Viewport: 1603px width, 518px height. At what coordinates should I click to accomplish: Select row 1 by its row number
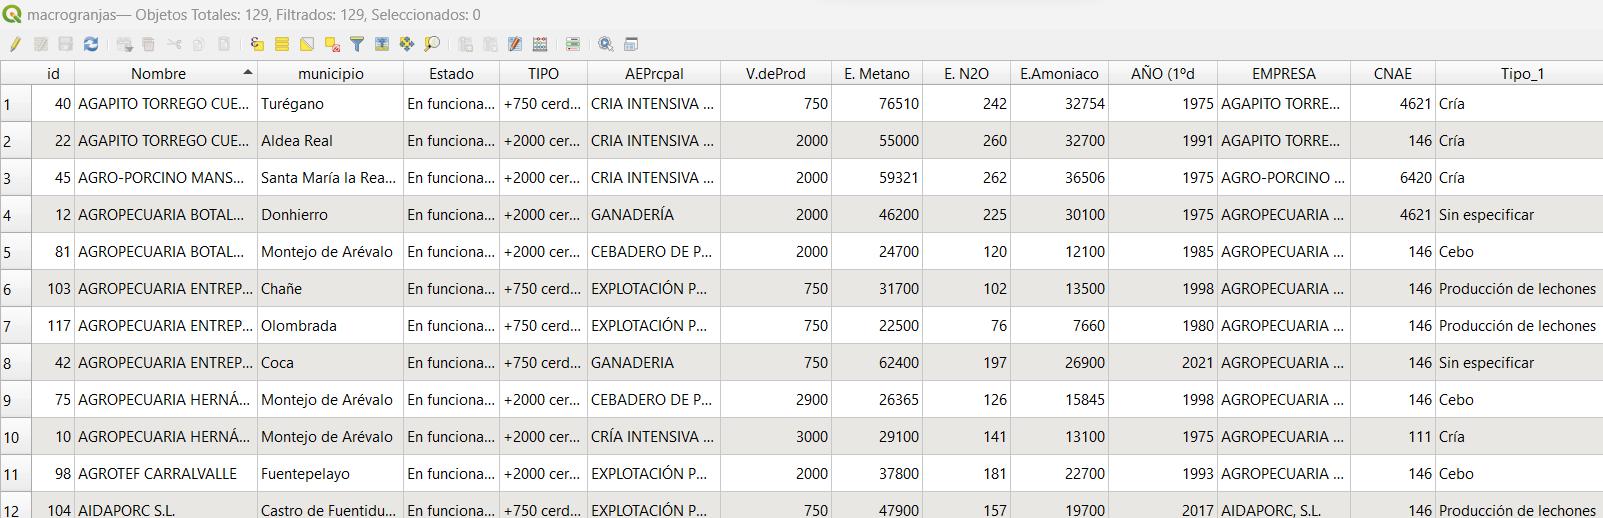pyautogui.click(x=16, y=104)
